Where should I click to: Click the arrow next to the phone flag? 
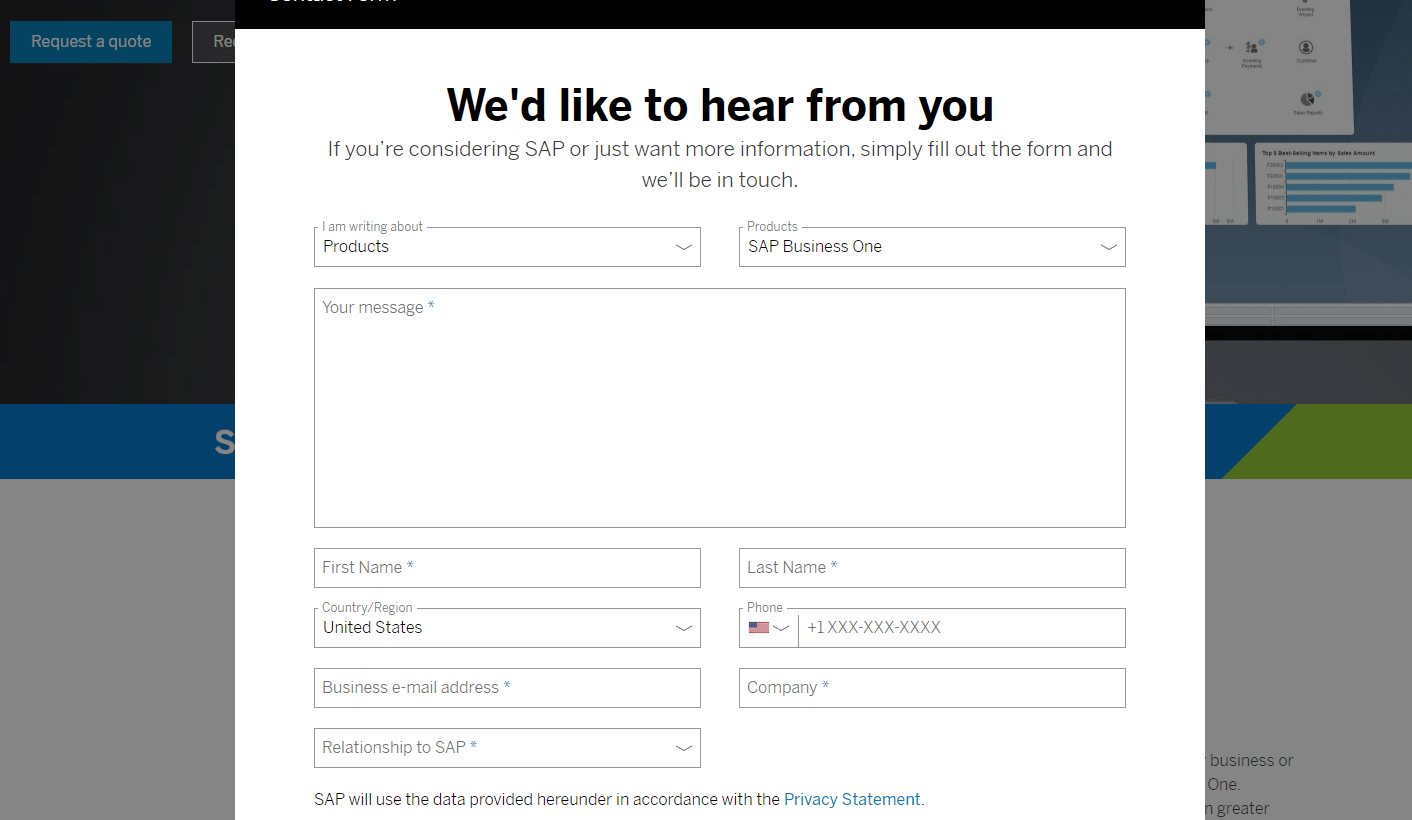pyautogui.click(x=782, y=627)
